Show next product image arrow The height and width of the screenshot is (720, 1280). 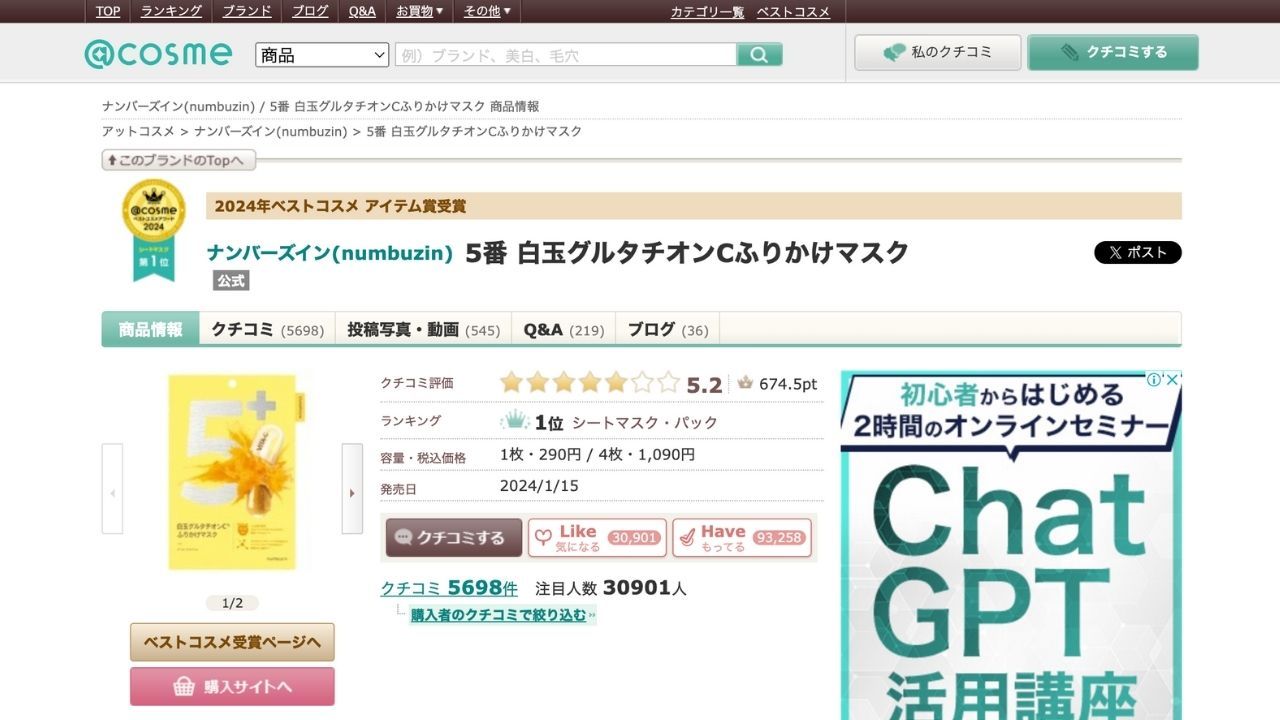pos(352,489)
